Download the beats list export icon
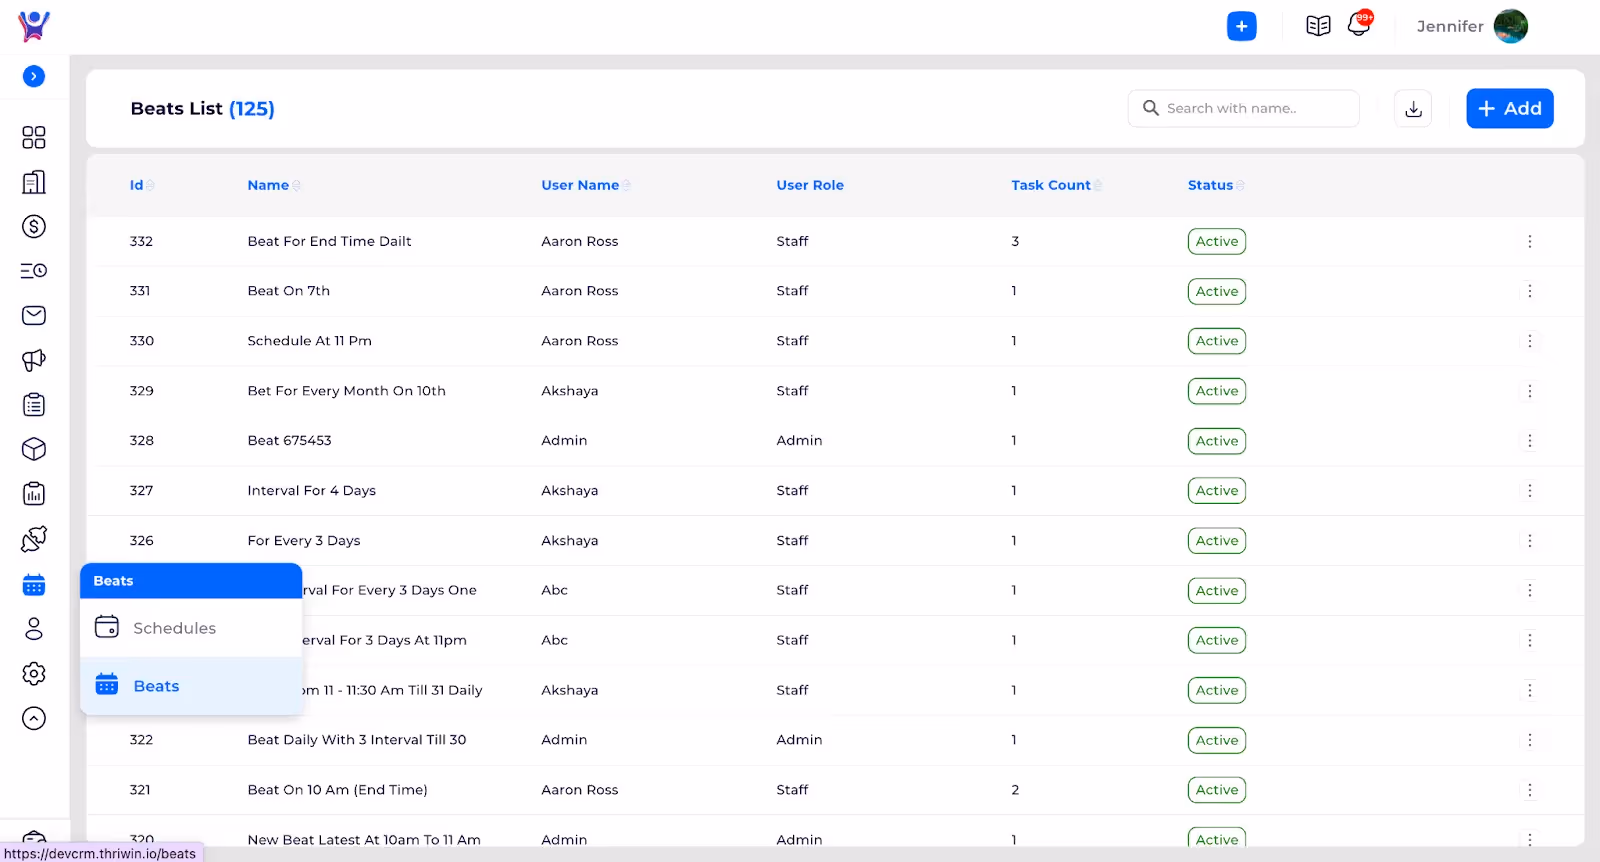Viewport: 1600px width, 862px height. coord(1413,109)
